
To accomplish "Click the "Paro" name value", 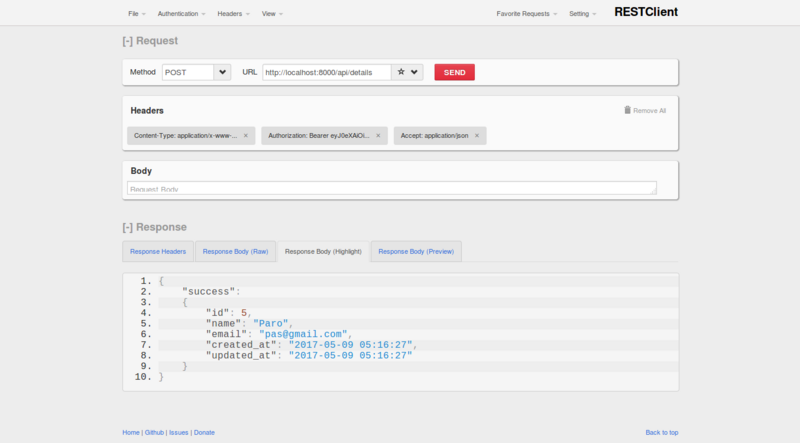I will tap(270, 324).
